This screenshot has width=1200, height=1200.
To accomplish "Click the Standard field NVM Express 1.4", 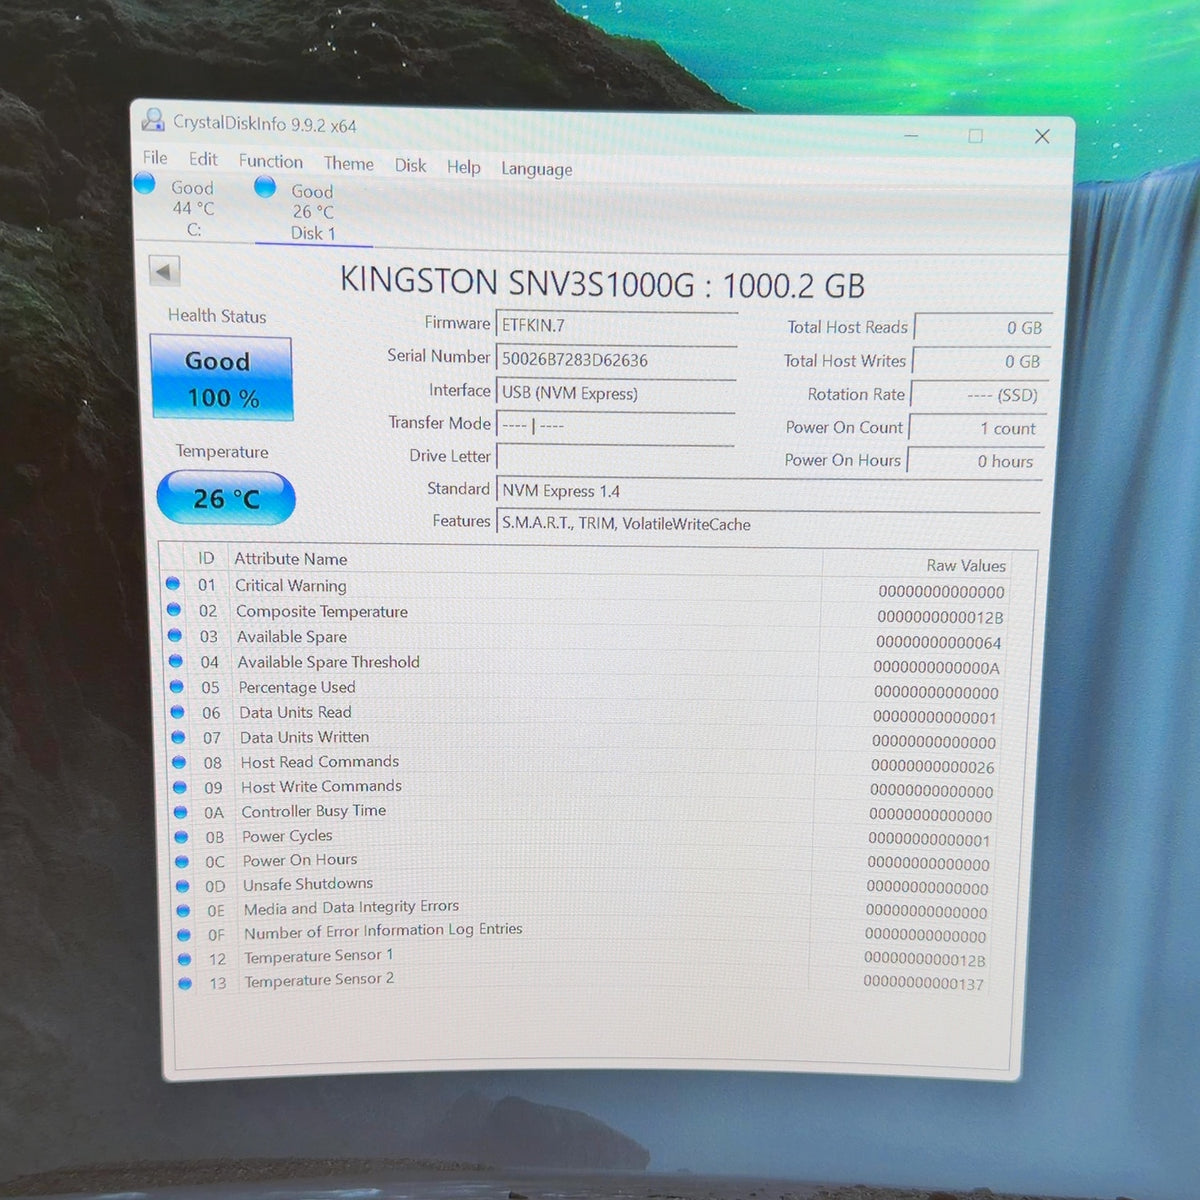I will click(x=769, y=491).
